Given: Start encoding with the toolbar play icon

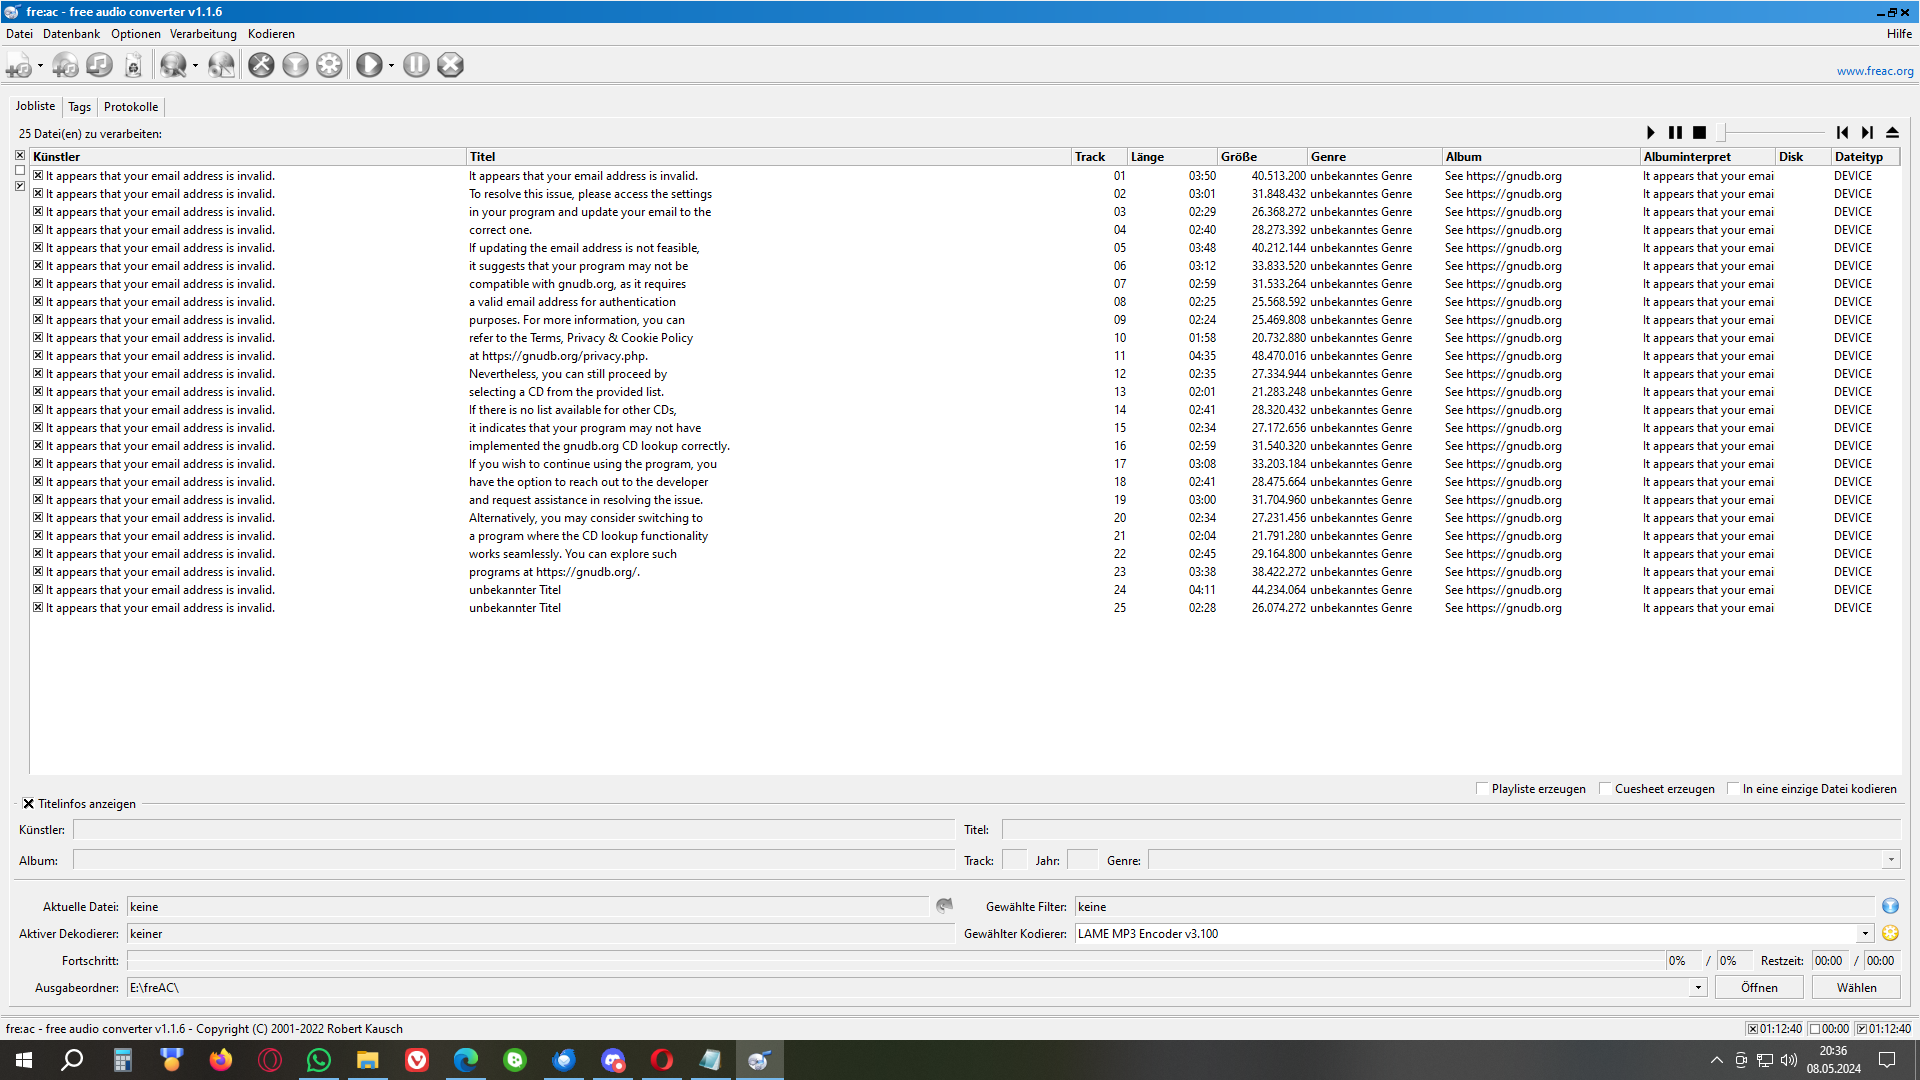Looking at the screenshot, I should coord(369,66).
